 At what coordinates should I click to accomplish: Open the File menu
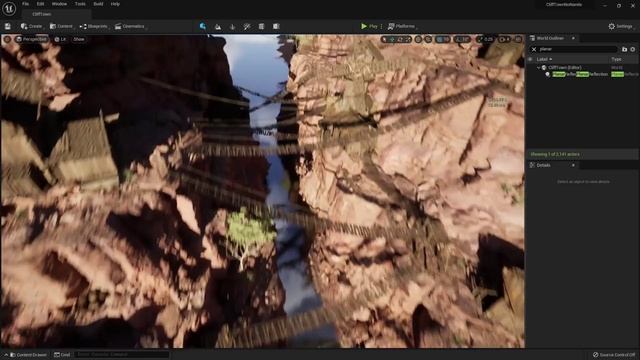coord(25,4)
